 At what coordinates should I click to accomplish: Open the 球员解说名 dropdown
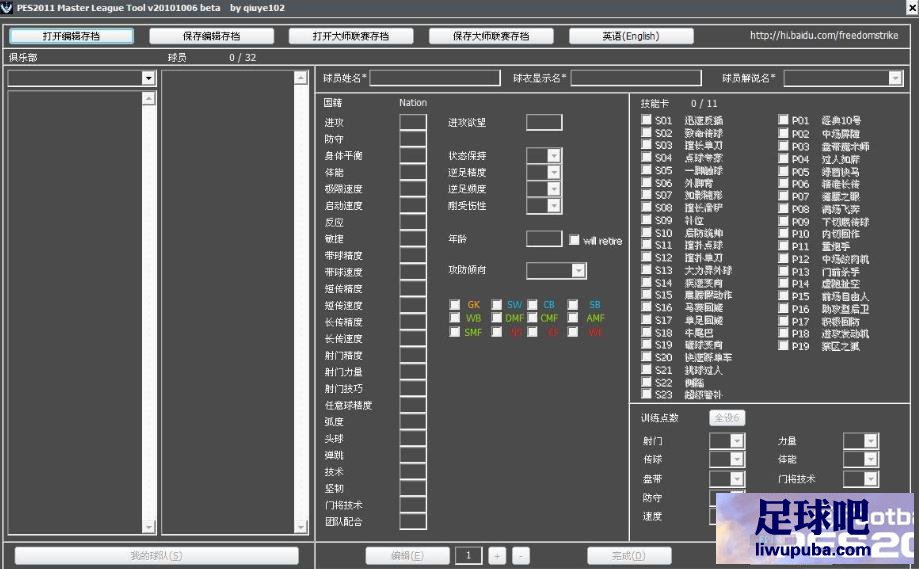pos(895,78)
